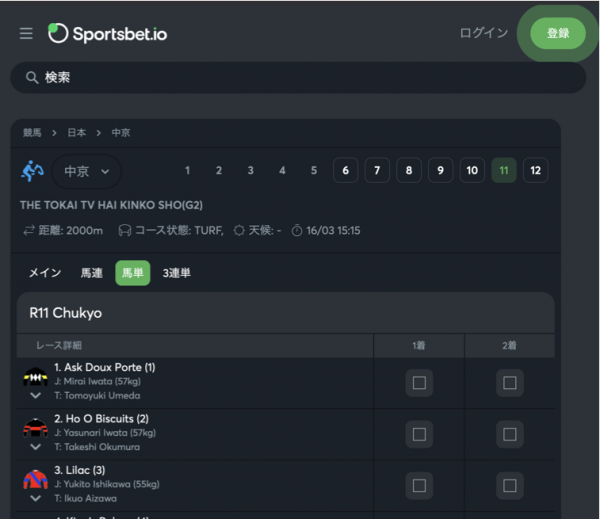Viewport: 600px width, 519px height.
Task: Open the 競馬 breadcrumb link
Action: (x=32, y=133)
